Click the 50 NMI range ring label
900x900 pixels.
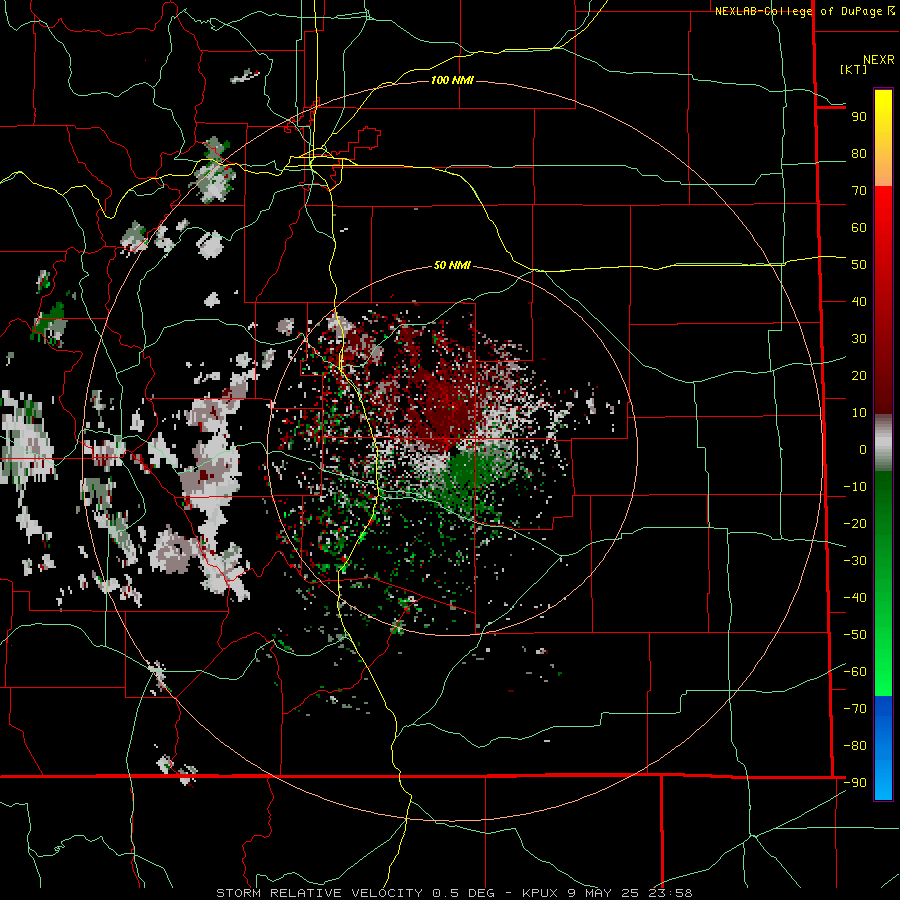[x=452, y=265]
